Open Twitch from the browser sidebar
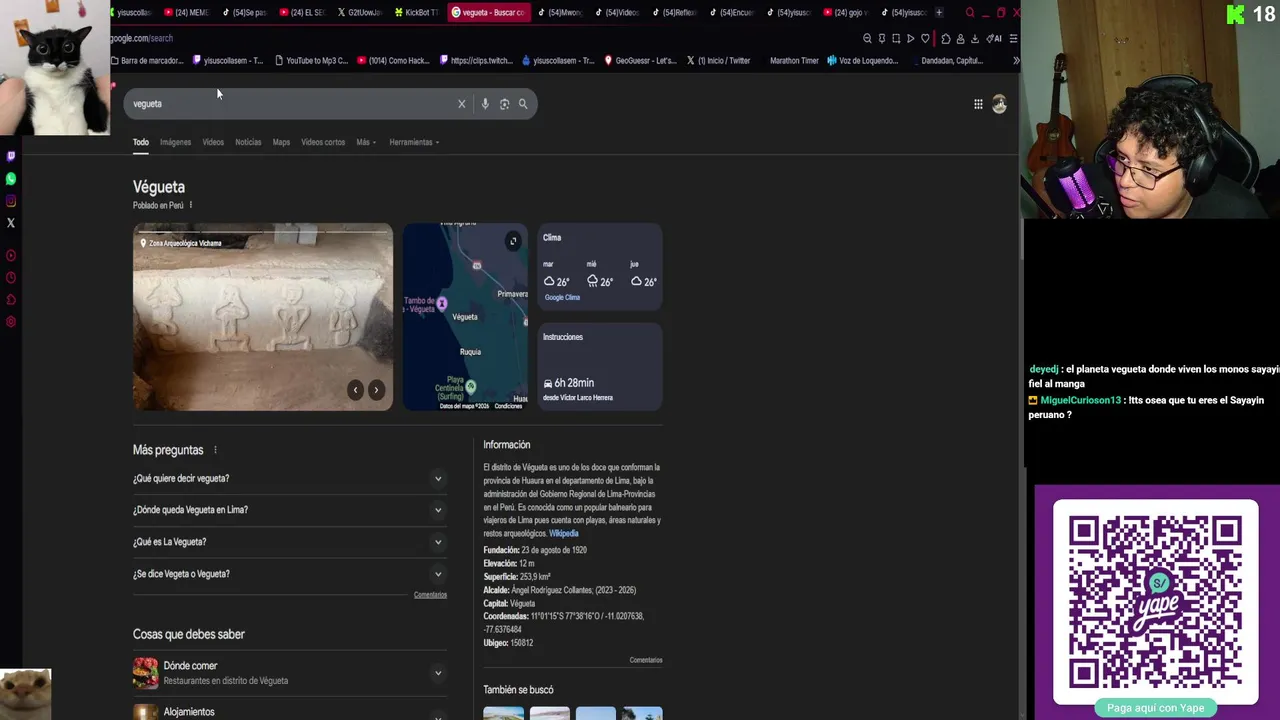The image size is (1280, 720). coord(11,156)
